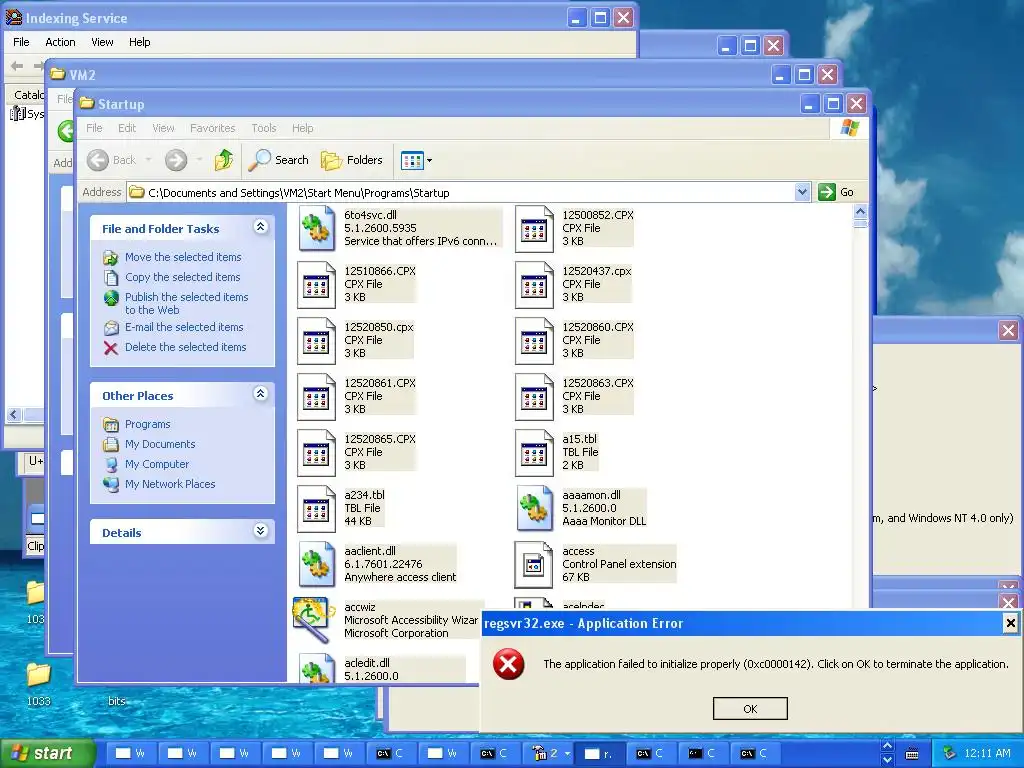
Task: Select the a234.tbl file icon
Action: click(316, 509)
